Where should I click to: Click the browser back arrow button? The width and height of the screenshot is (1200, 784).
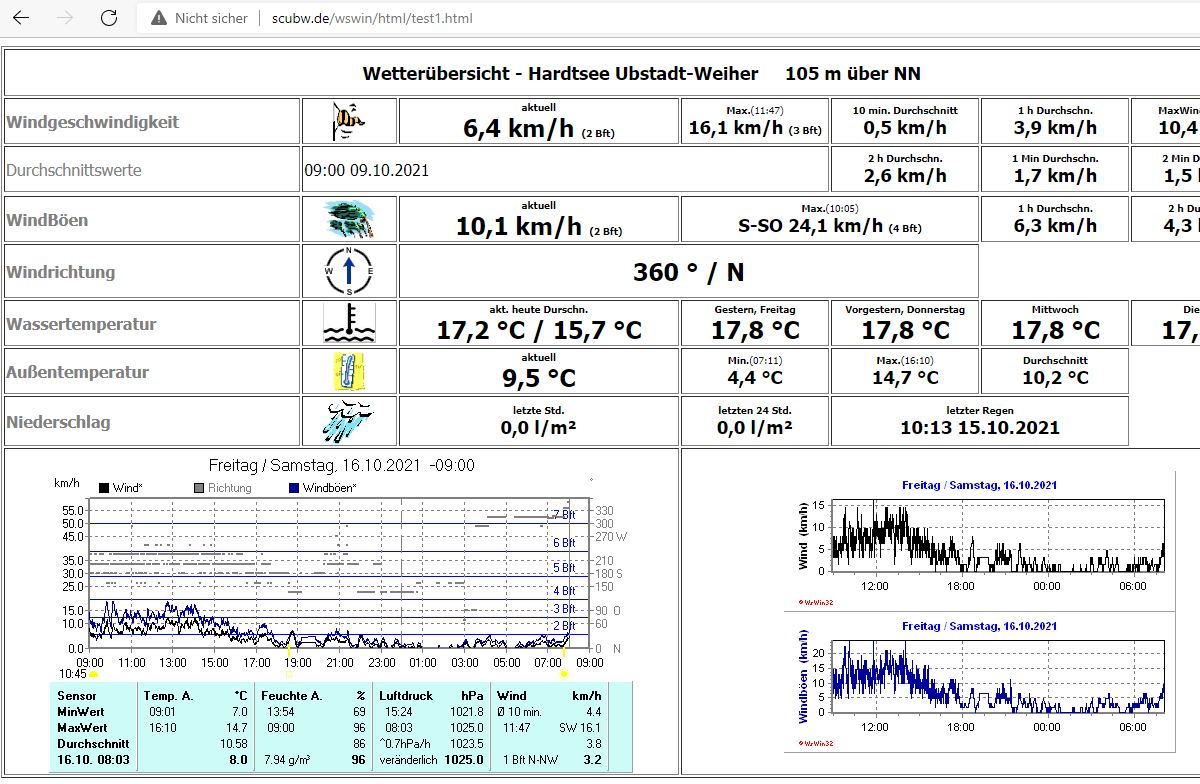(20, 18)
